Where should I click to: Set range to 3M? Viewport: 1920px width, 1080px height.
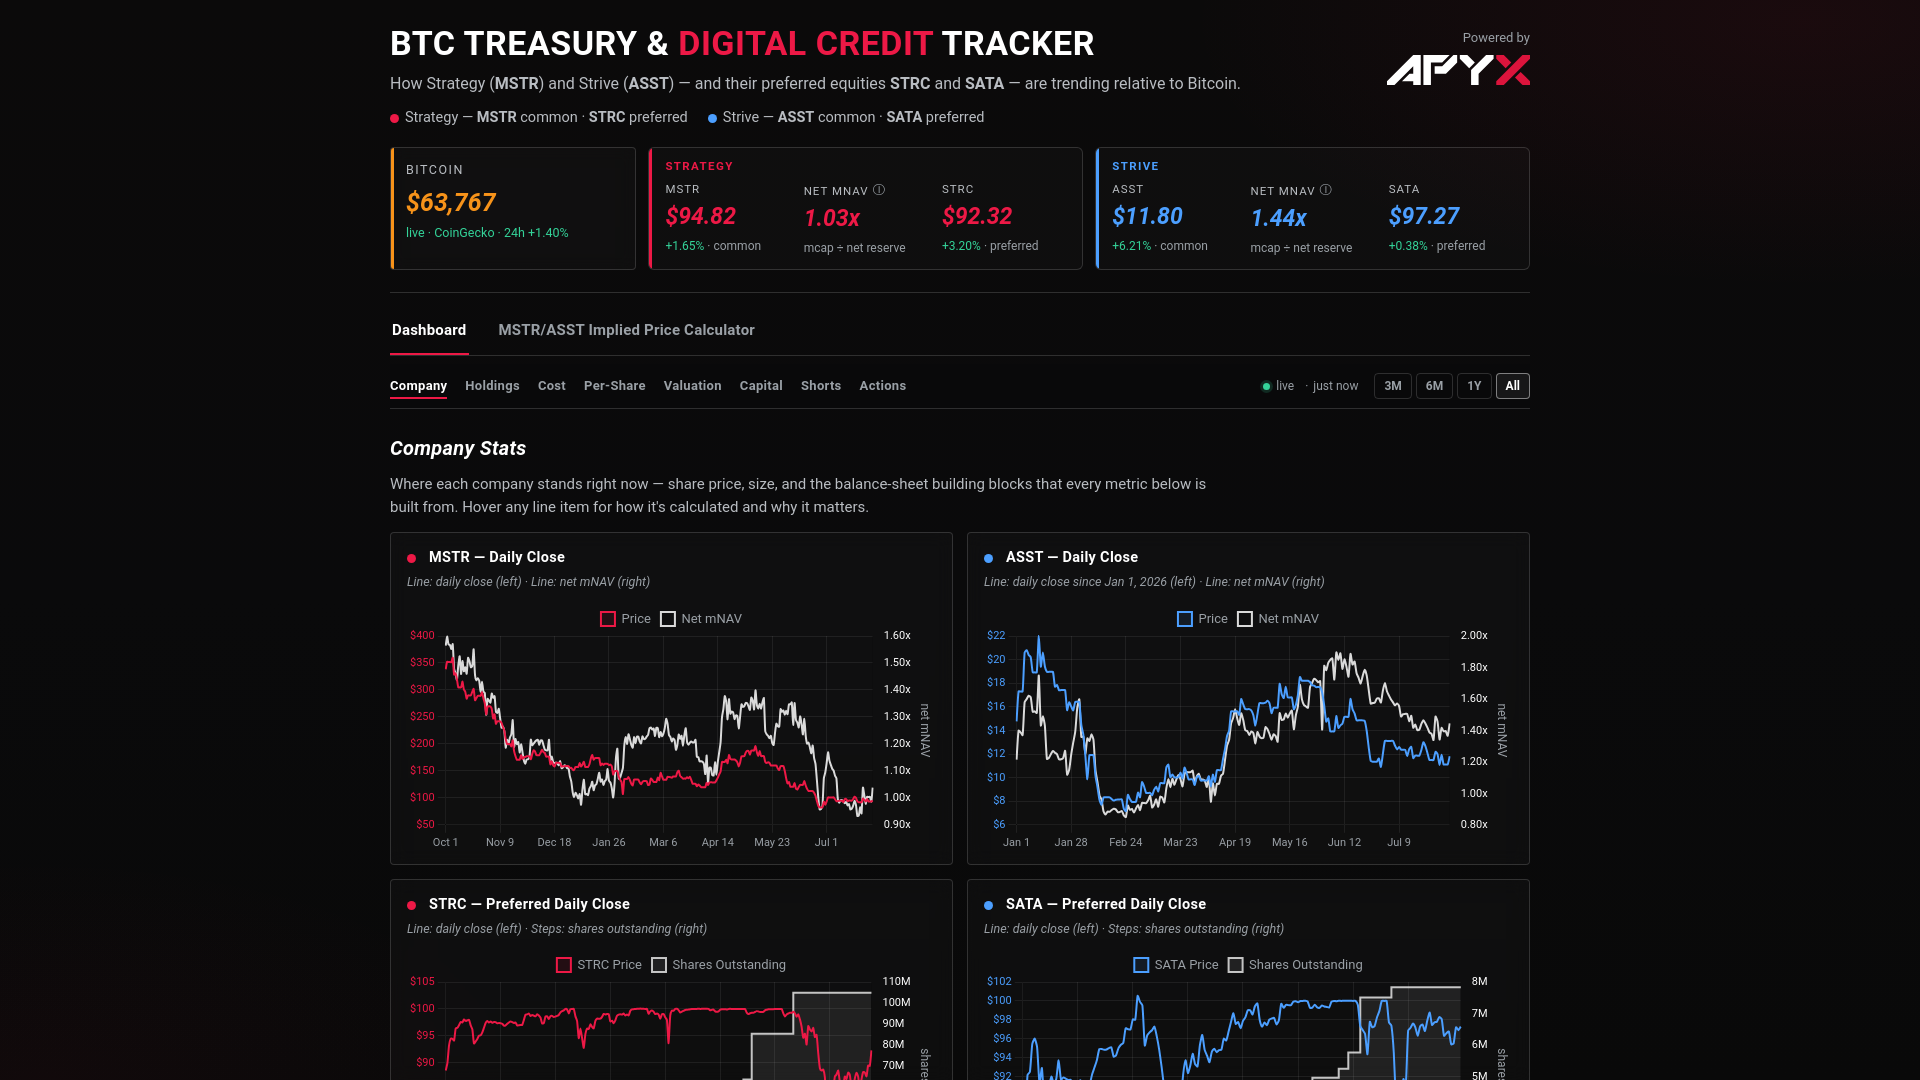pyautogui.click(x=1392, y=386)
